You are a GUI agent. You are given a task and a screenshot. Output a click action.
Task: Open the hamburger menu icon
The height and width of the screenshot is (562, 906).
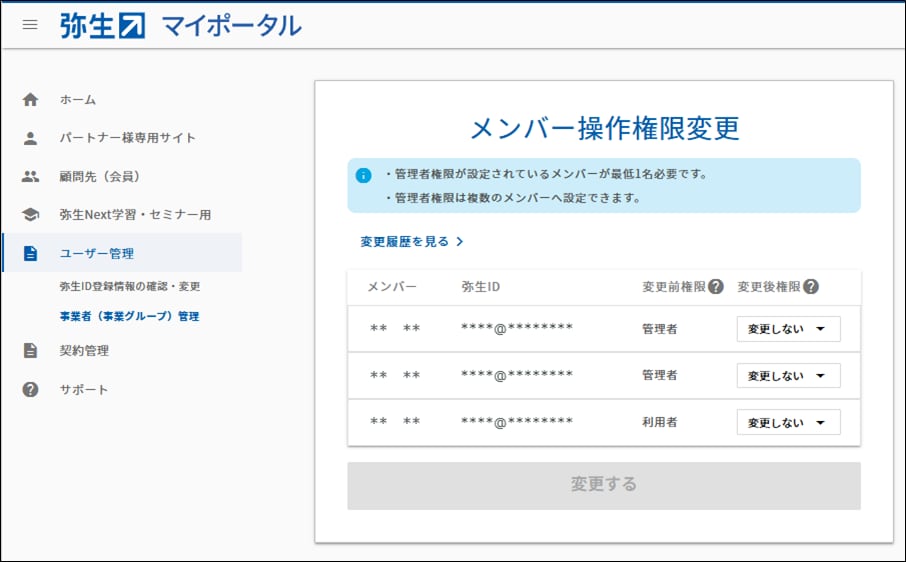30,25
